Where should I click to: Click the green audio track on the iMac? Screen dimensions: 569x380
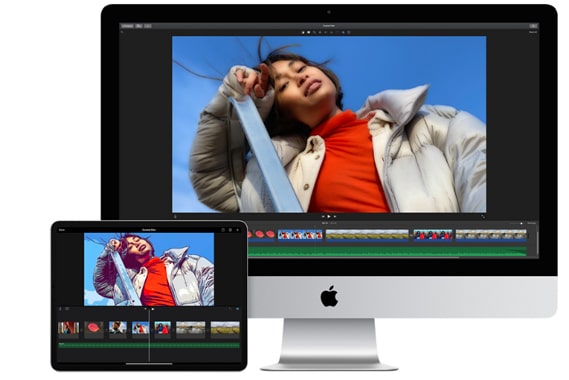point(387,251)
